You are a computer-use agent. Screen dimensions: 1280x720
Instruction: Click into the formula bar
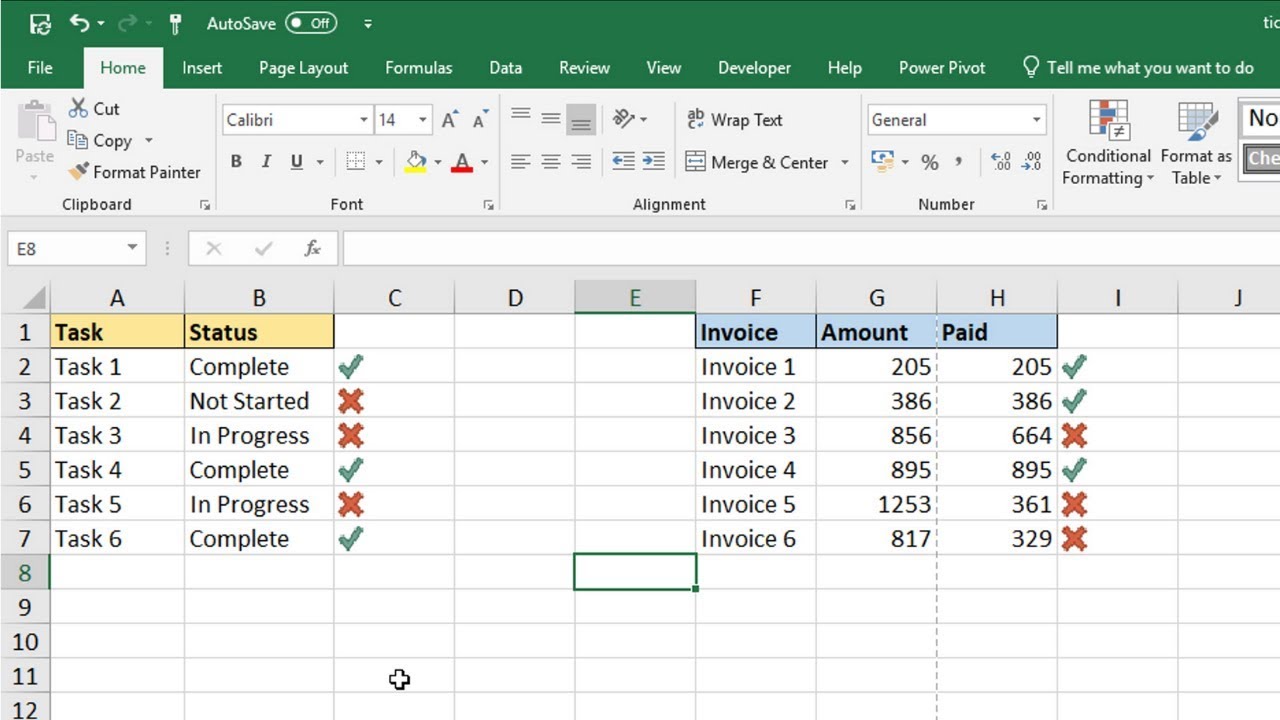coord(810,248)
